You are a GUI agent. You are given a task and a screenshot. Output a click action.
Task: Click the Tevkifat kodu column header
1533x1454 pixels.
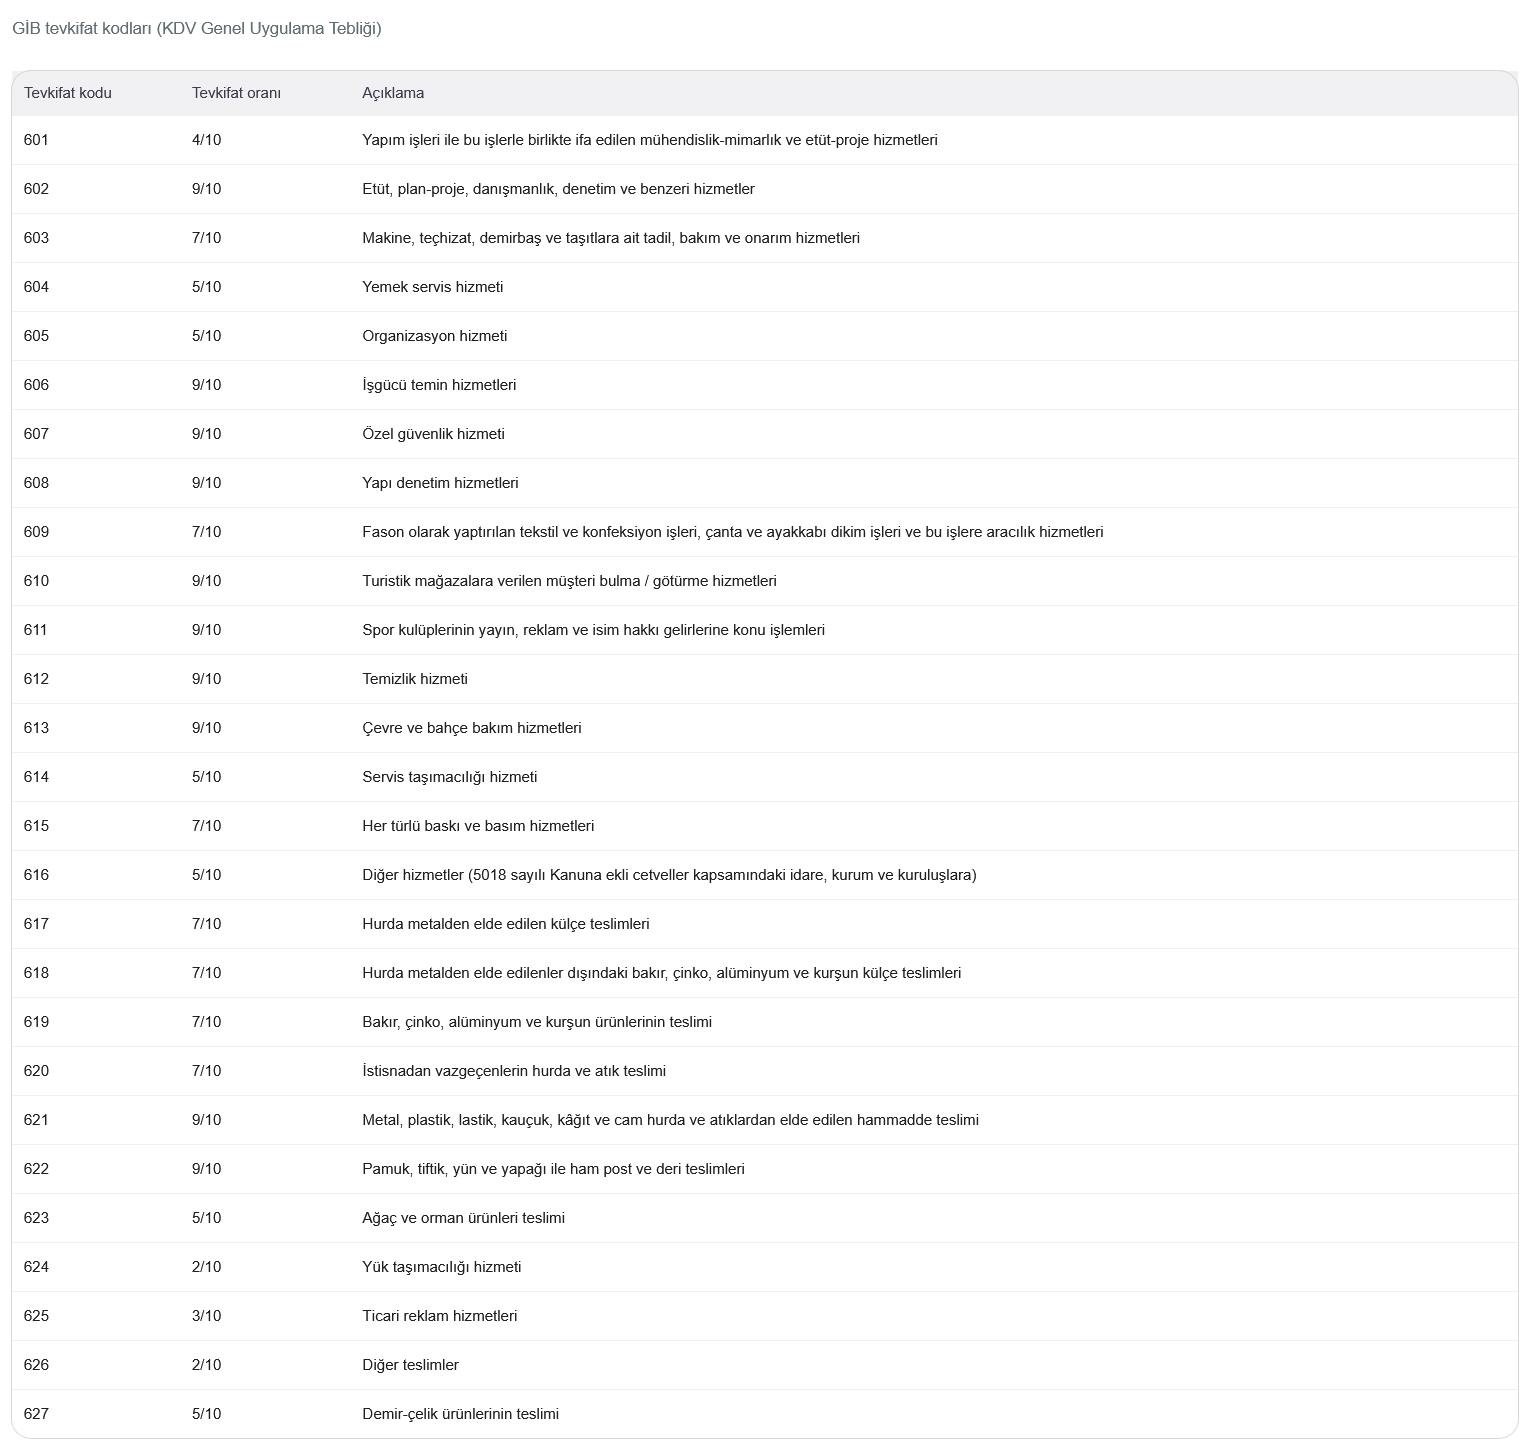click(68, 93)
